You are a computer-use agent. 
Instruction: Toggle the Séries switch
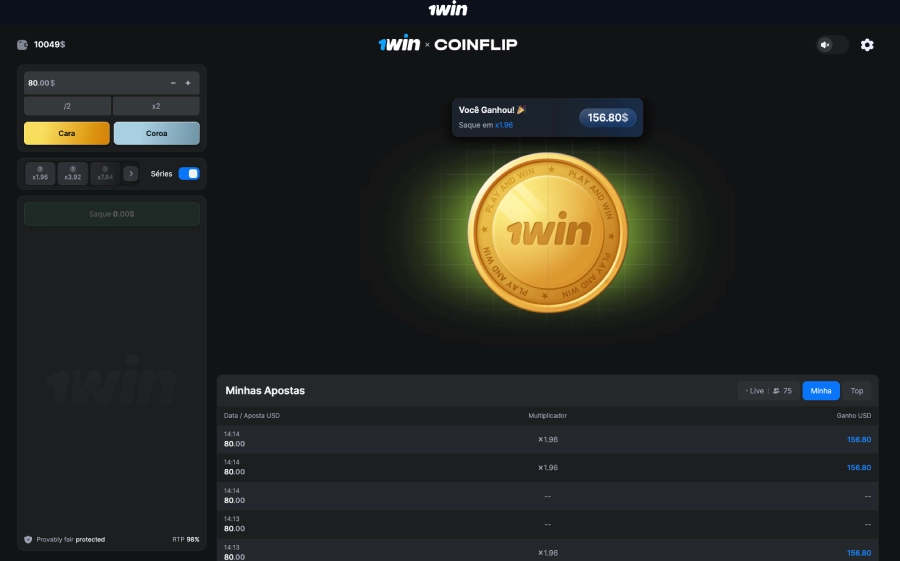click(189, 173)
